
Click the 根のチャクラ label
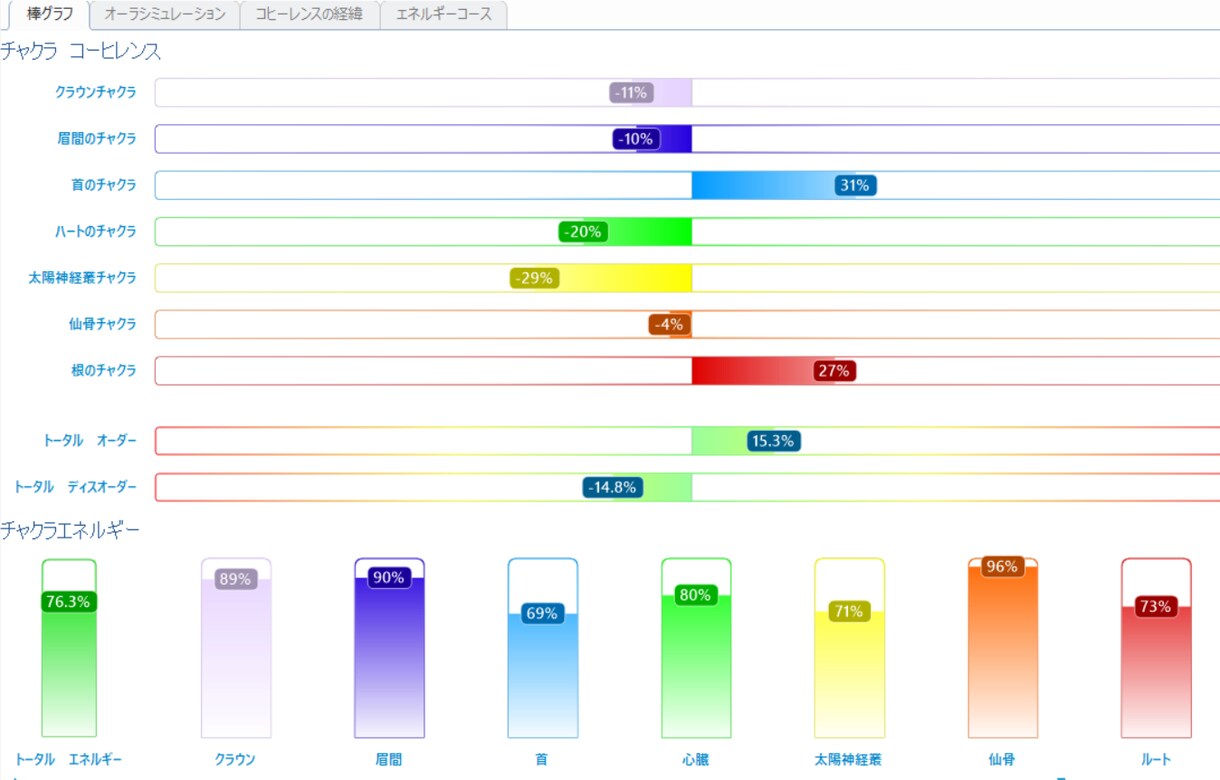point(104,370)
